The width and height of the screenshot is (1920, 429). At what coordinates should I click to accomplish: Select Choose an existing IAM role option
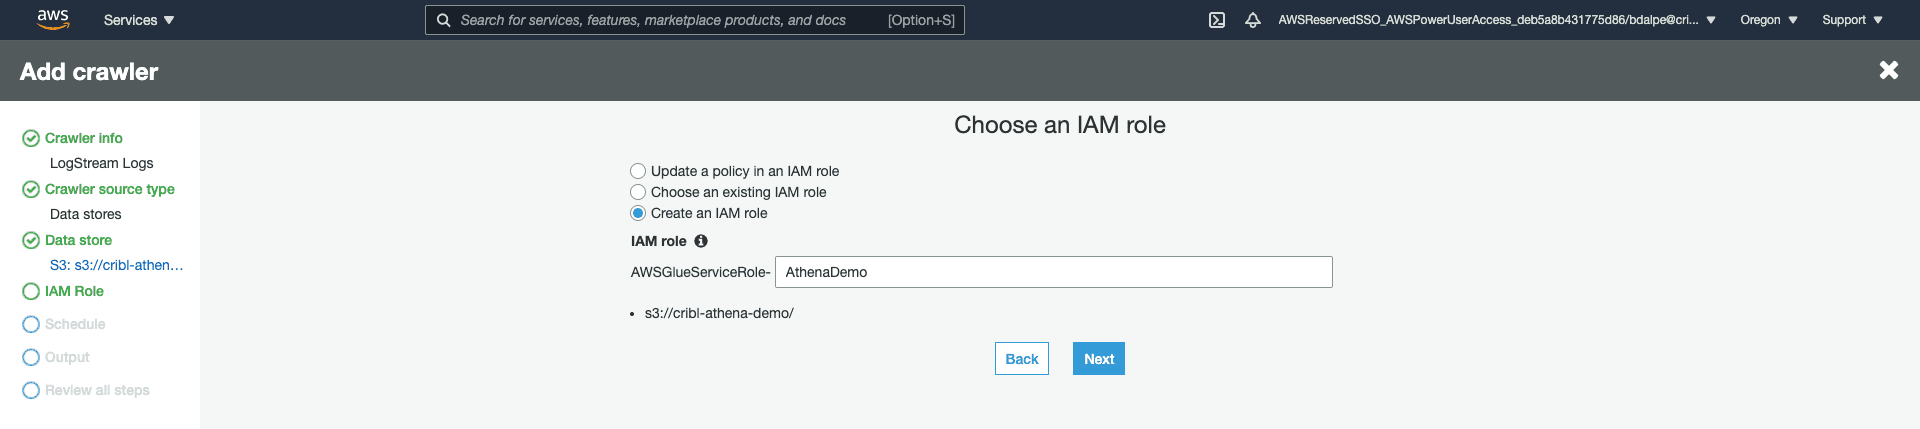click(x=638, y=192)
